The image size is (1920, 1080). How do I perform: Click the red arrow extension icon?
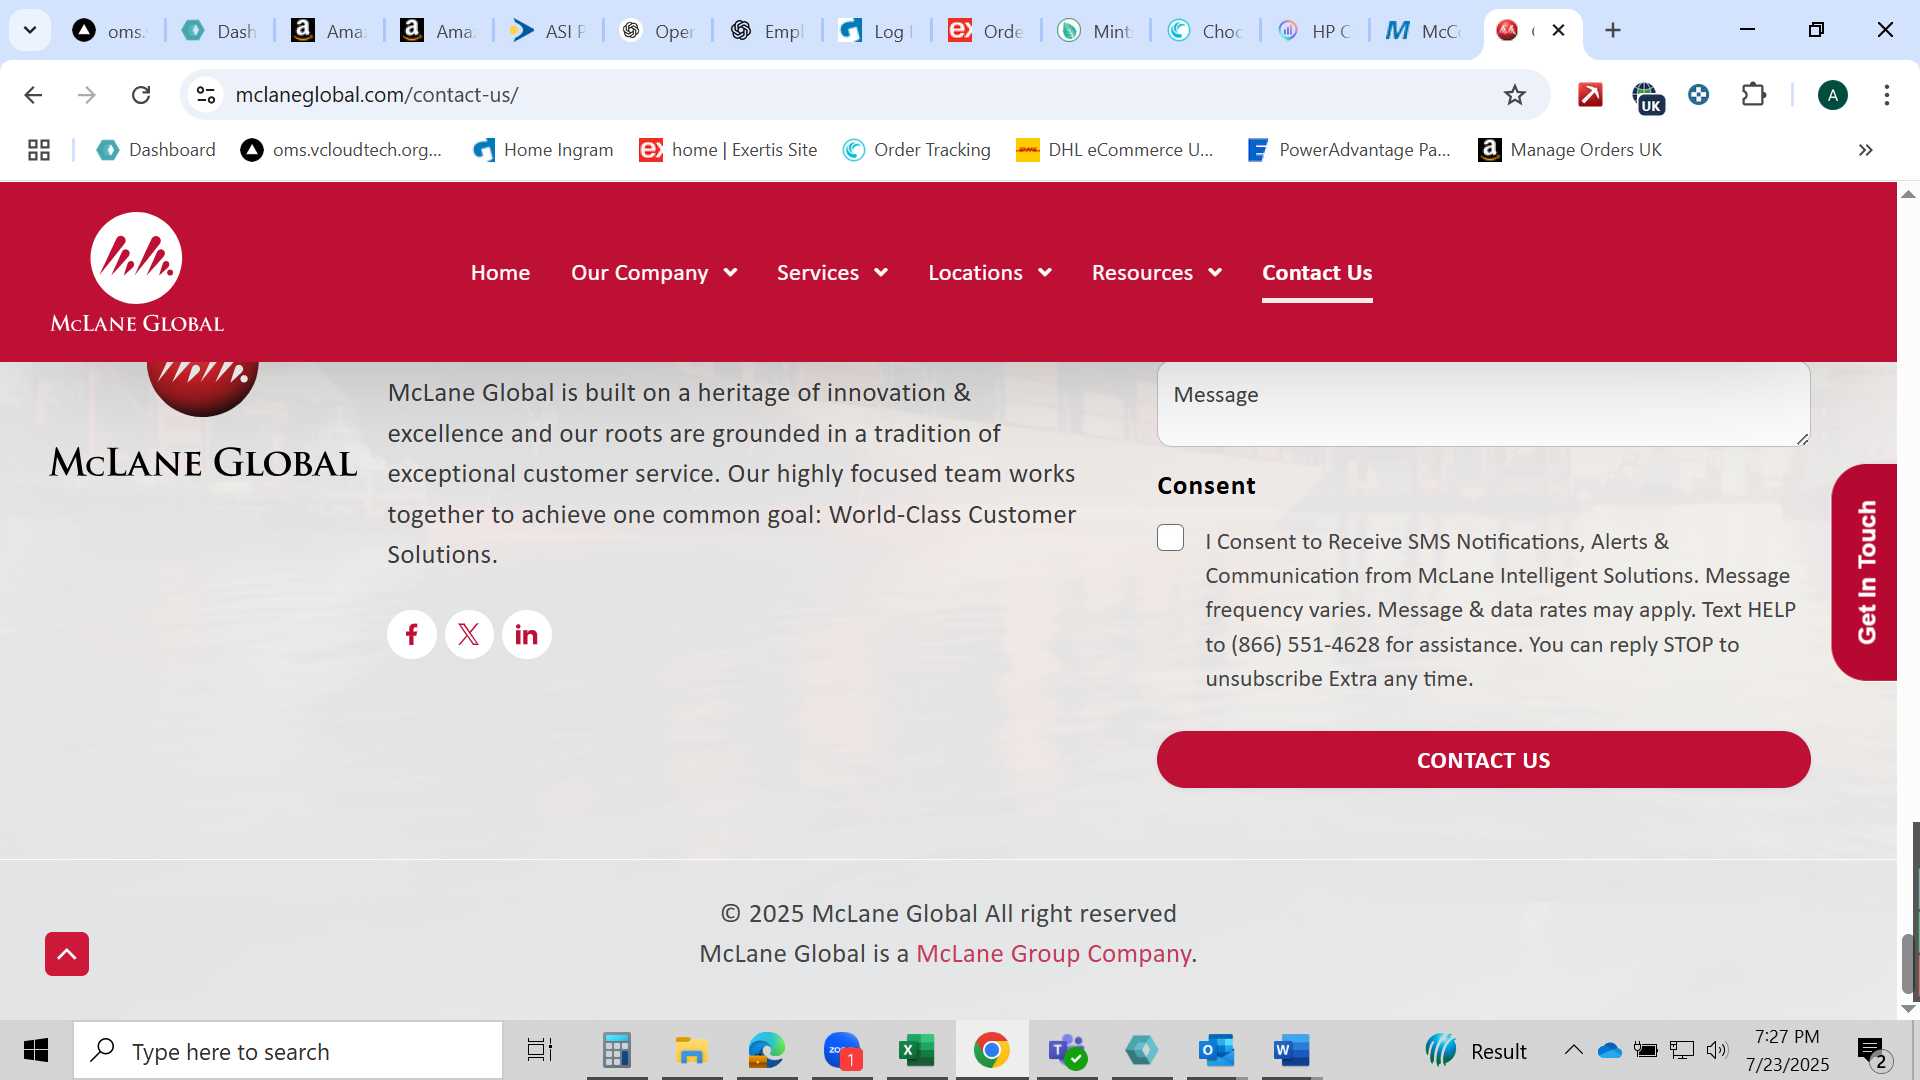(1590, 95)
